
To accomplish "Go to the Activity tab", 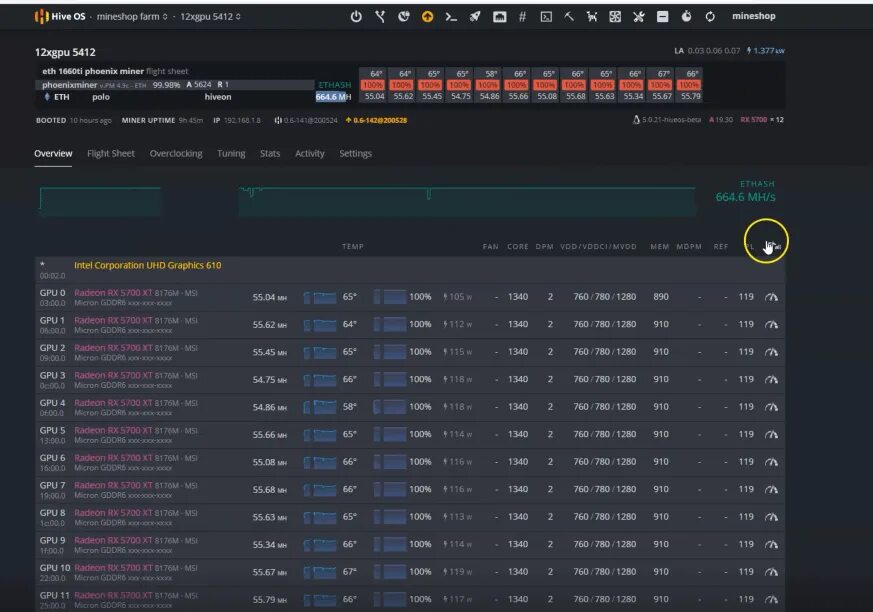I will click(x=310, y=154).
